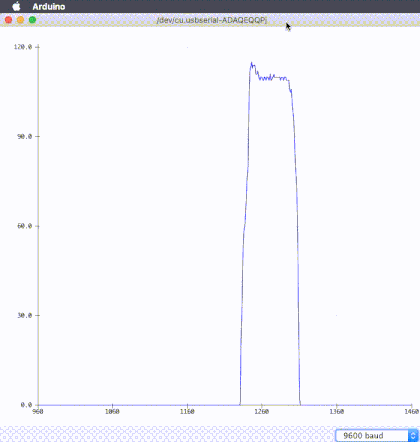The width and height of the screenshot is (420, 442).
Task: Open the 9600 baud rate dropdown
Action: pos(377,435)
